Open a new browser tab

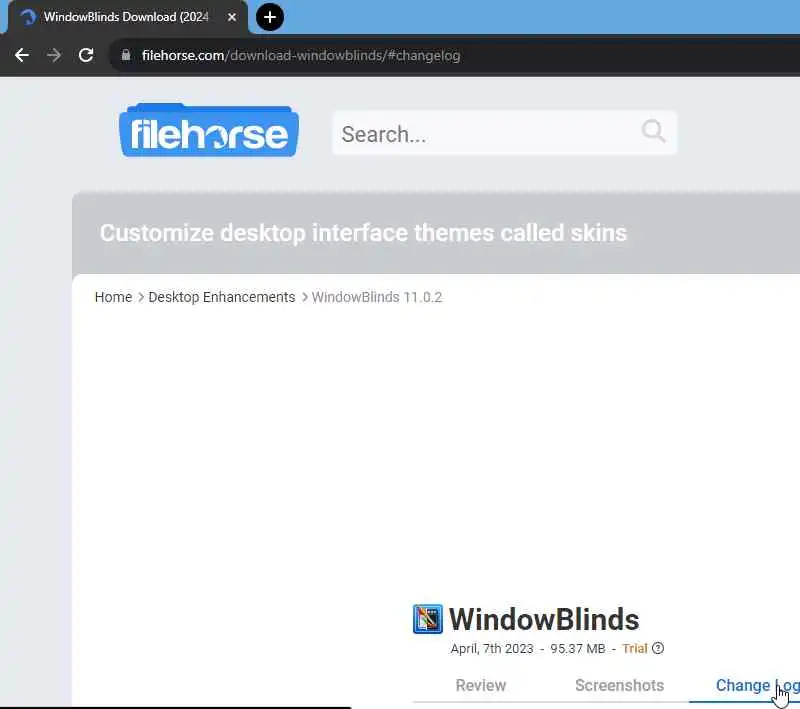(269, 17)
